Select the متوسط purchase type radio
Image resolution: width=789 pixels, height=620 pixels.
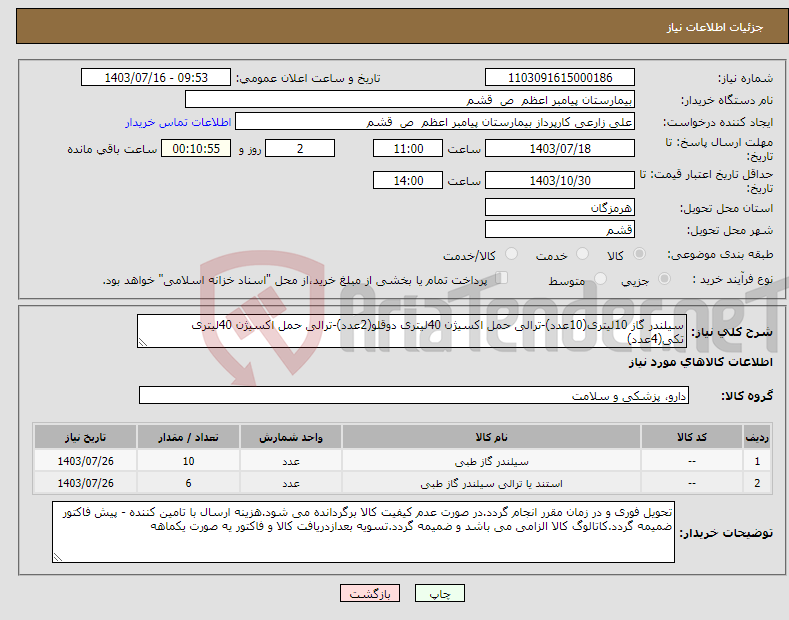pyautogui.click(x=600, y=278)
